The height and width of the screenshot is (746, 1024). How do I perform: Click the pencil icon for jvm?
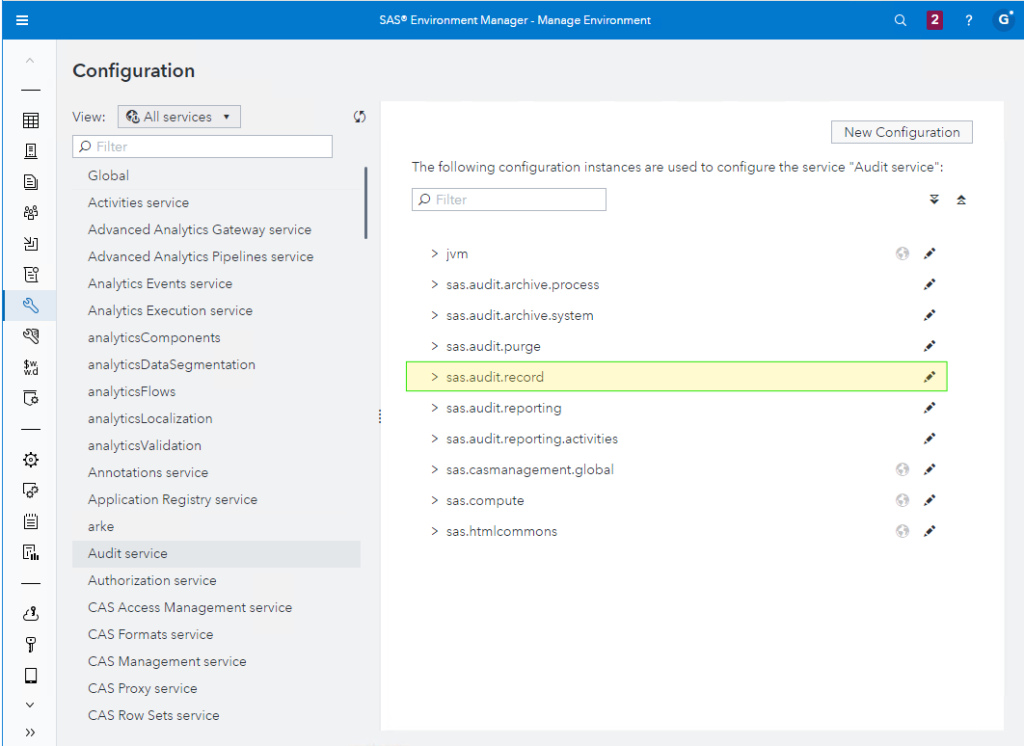pyautogui.click(x=929, y=254)
